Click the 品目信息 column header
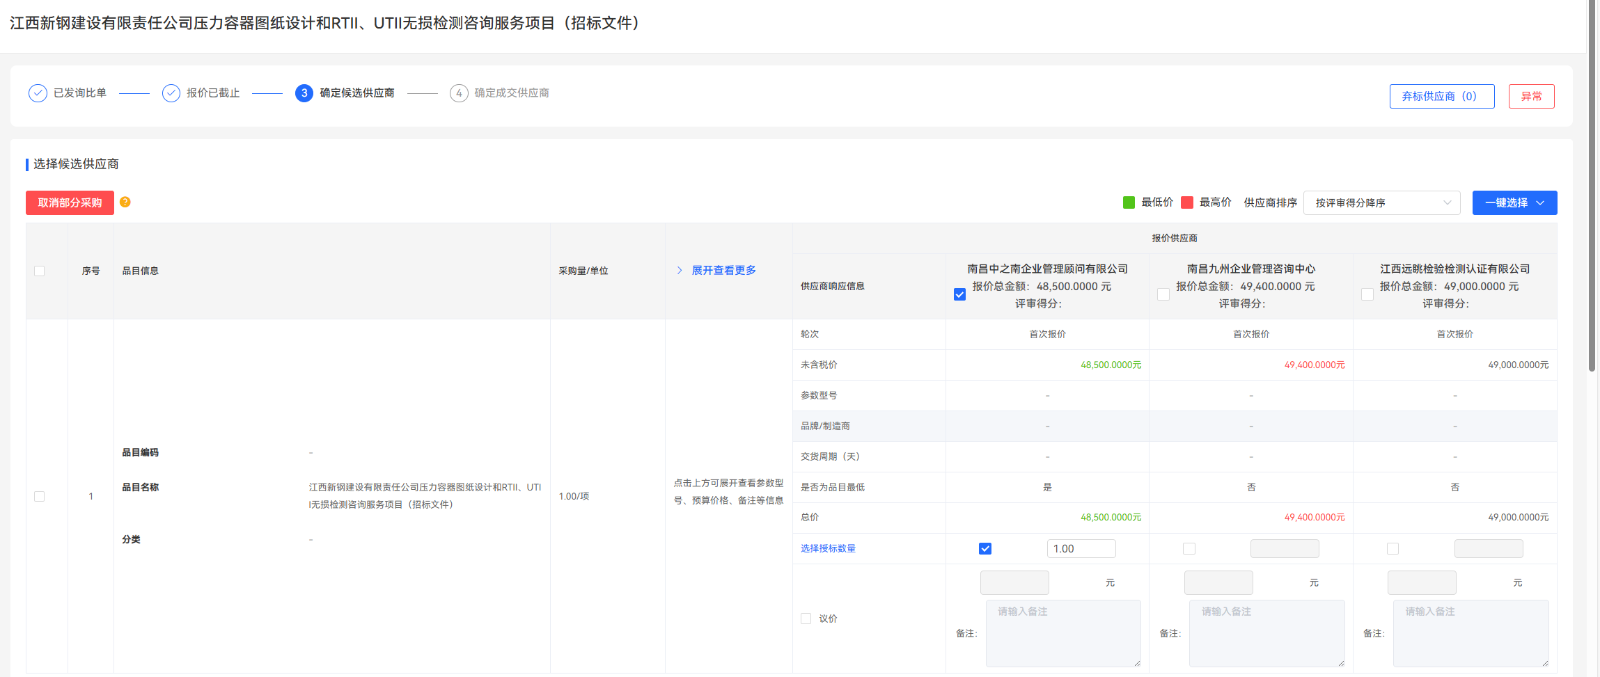1600x677 pixels. click(x=140, y=271)
